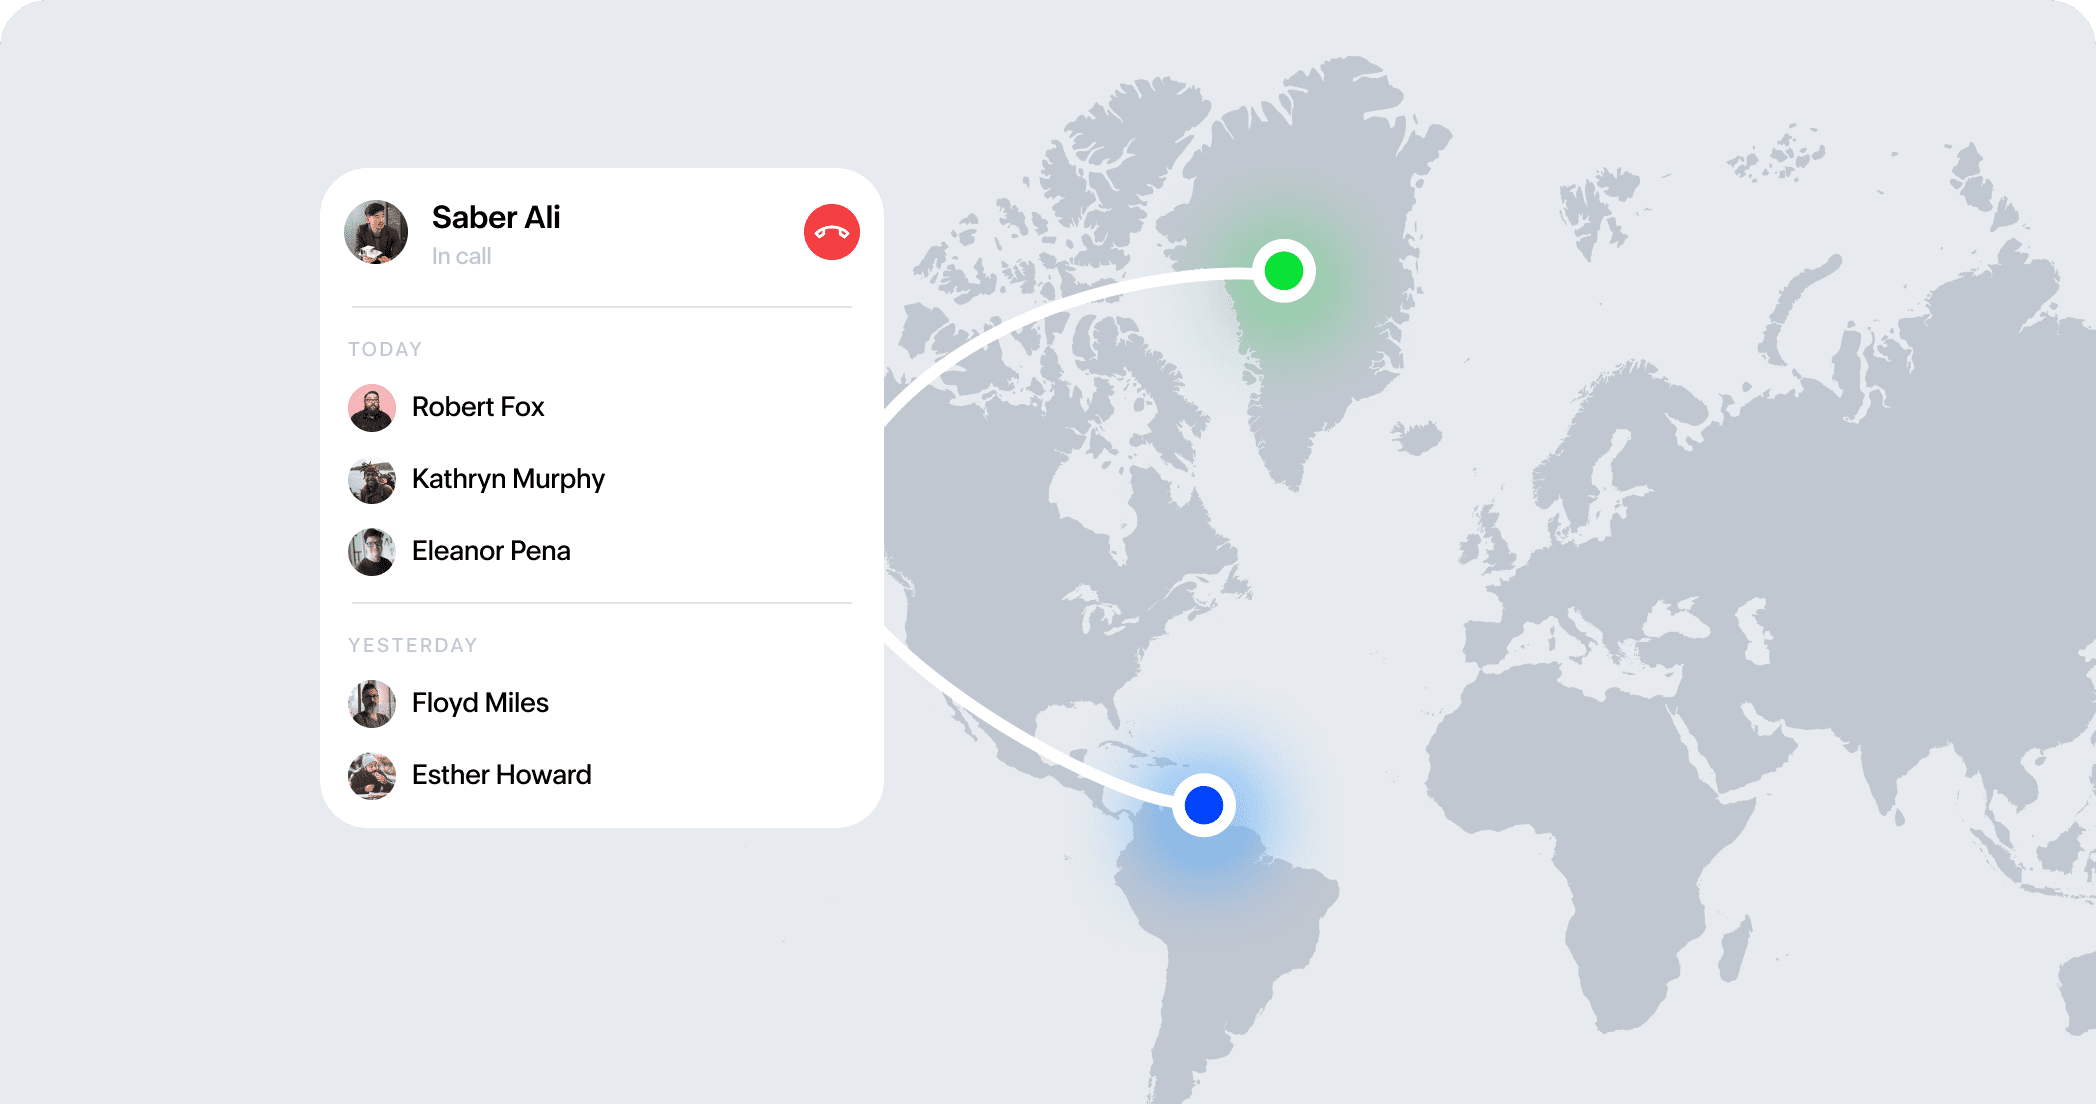Screen dimensions: 2096x1104
Task: Click Robert Fox's avatar
Action: [372, 408]
